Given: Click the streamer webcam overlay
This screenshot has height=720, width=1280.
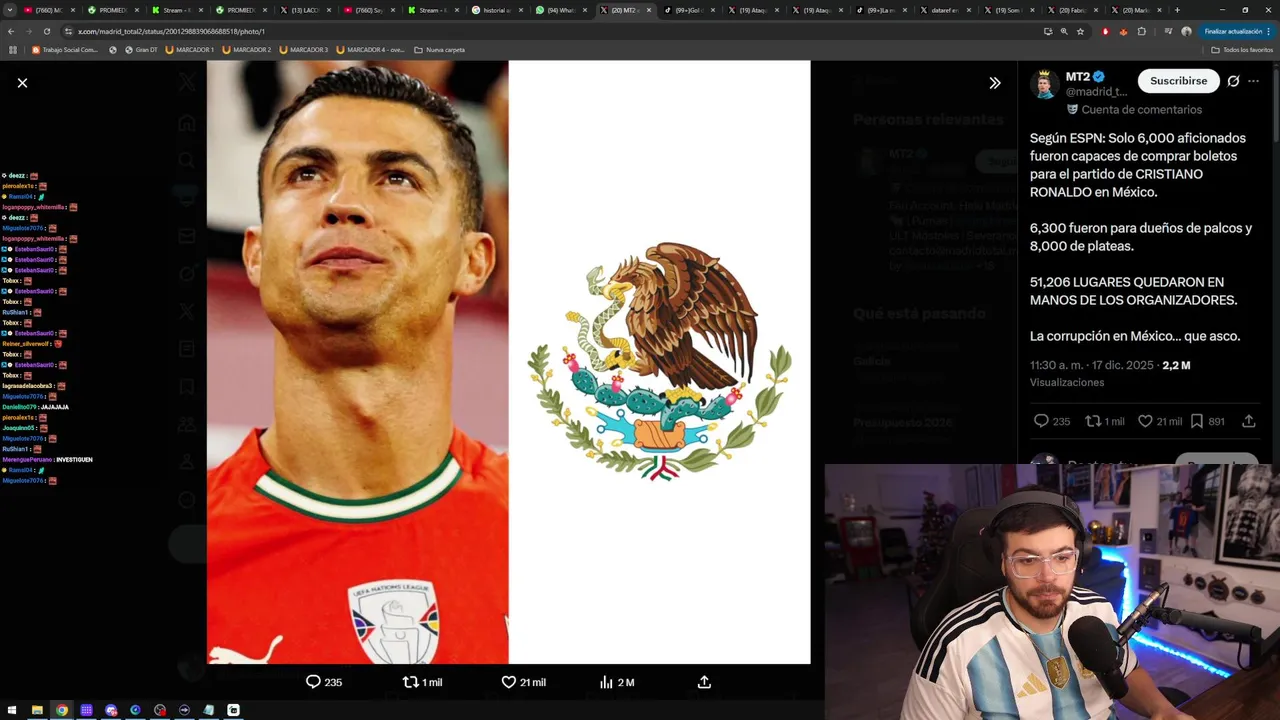Looking at the screenshot, I should click(1052, 592).
